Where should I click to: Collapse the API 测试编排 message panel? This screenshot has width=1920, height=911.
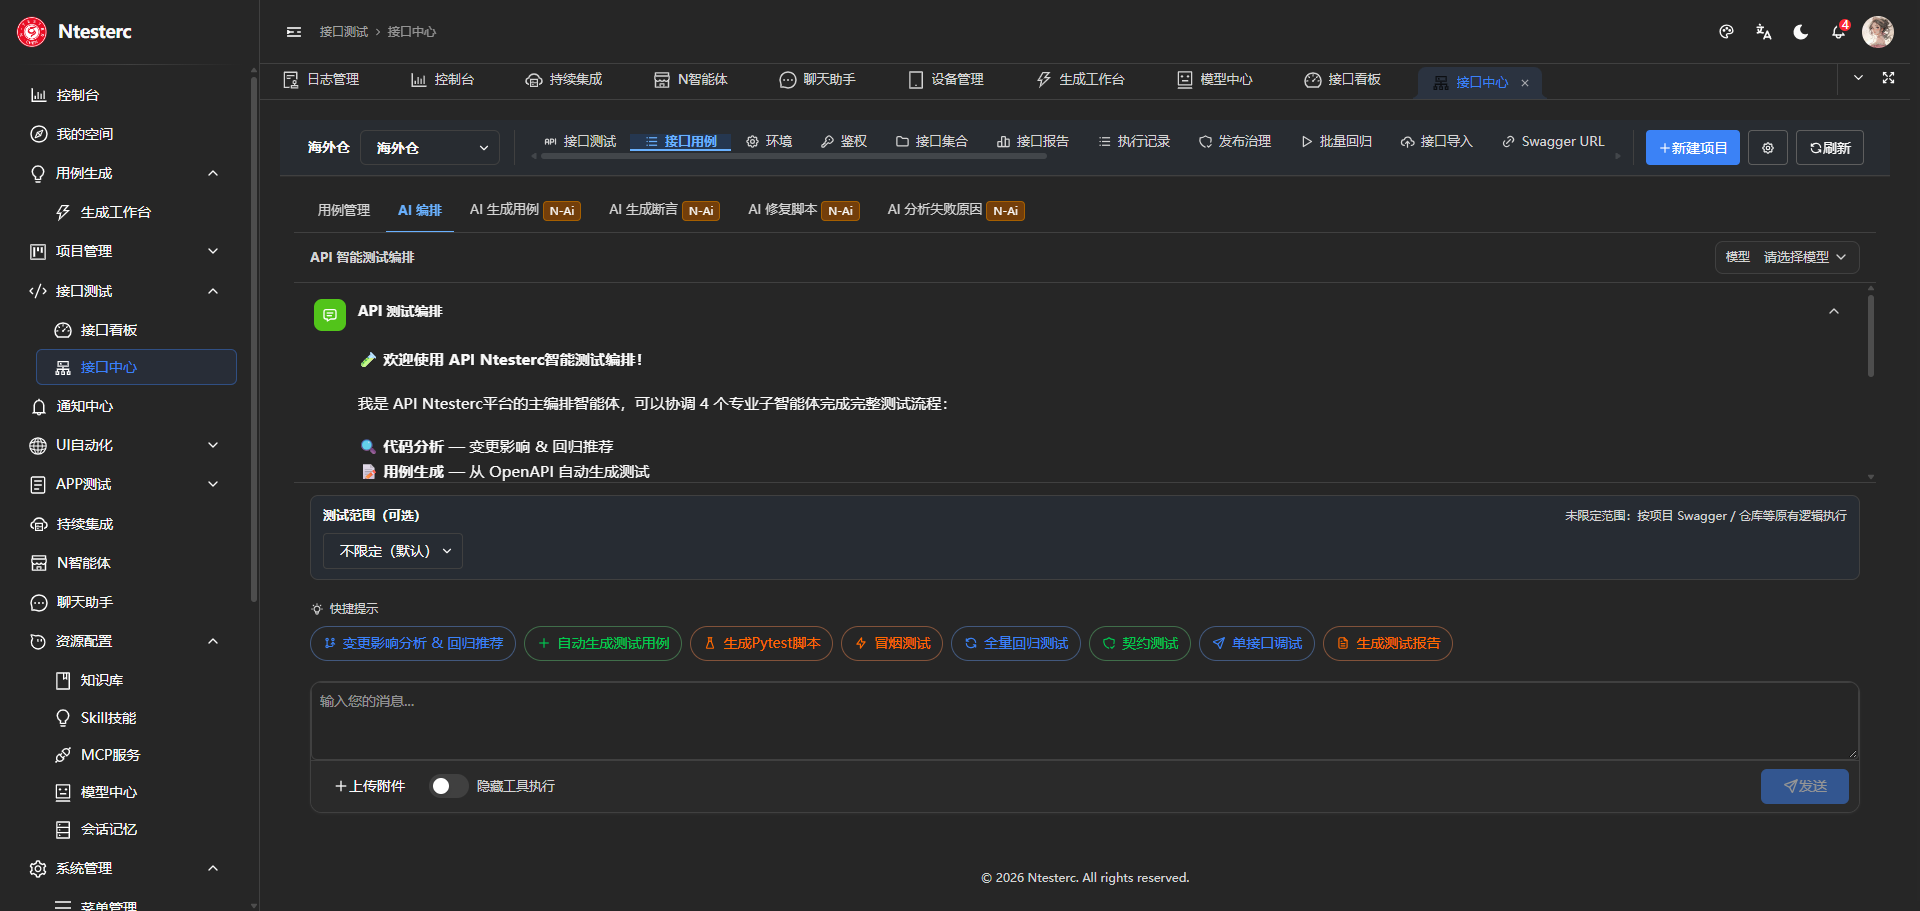[x=1834, y=312]
